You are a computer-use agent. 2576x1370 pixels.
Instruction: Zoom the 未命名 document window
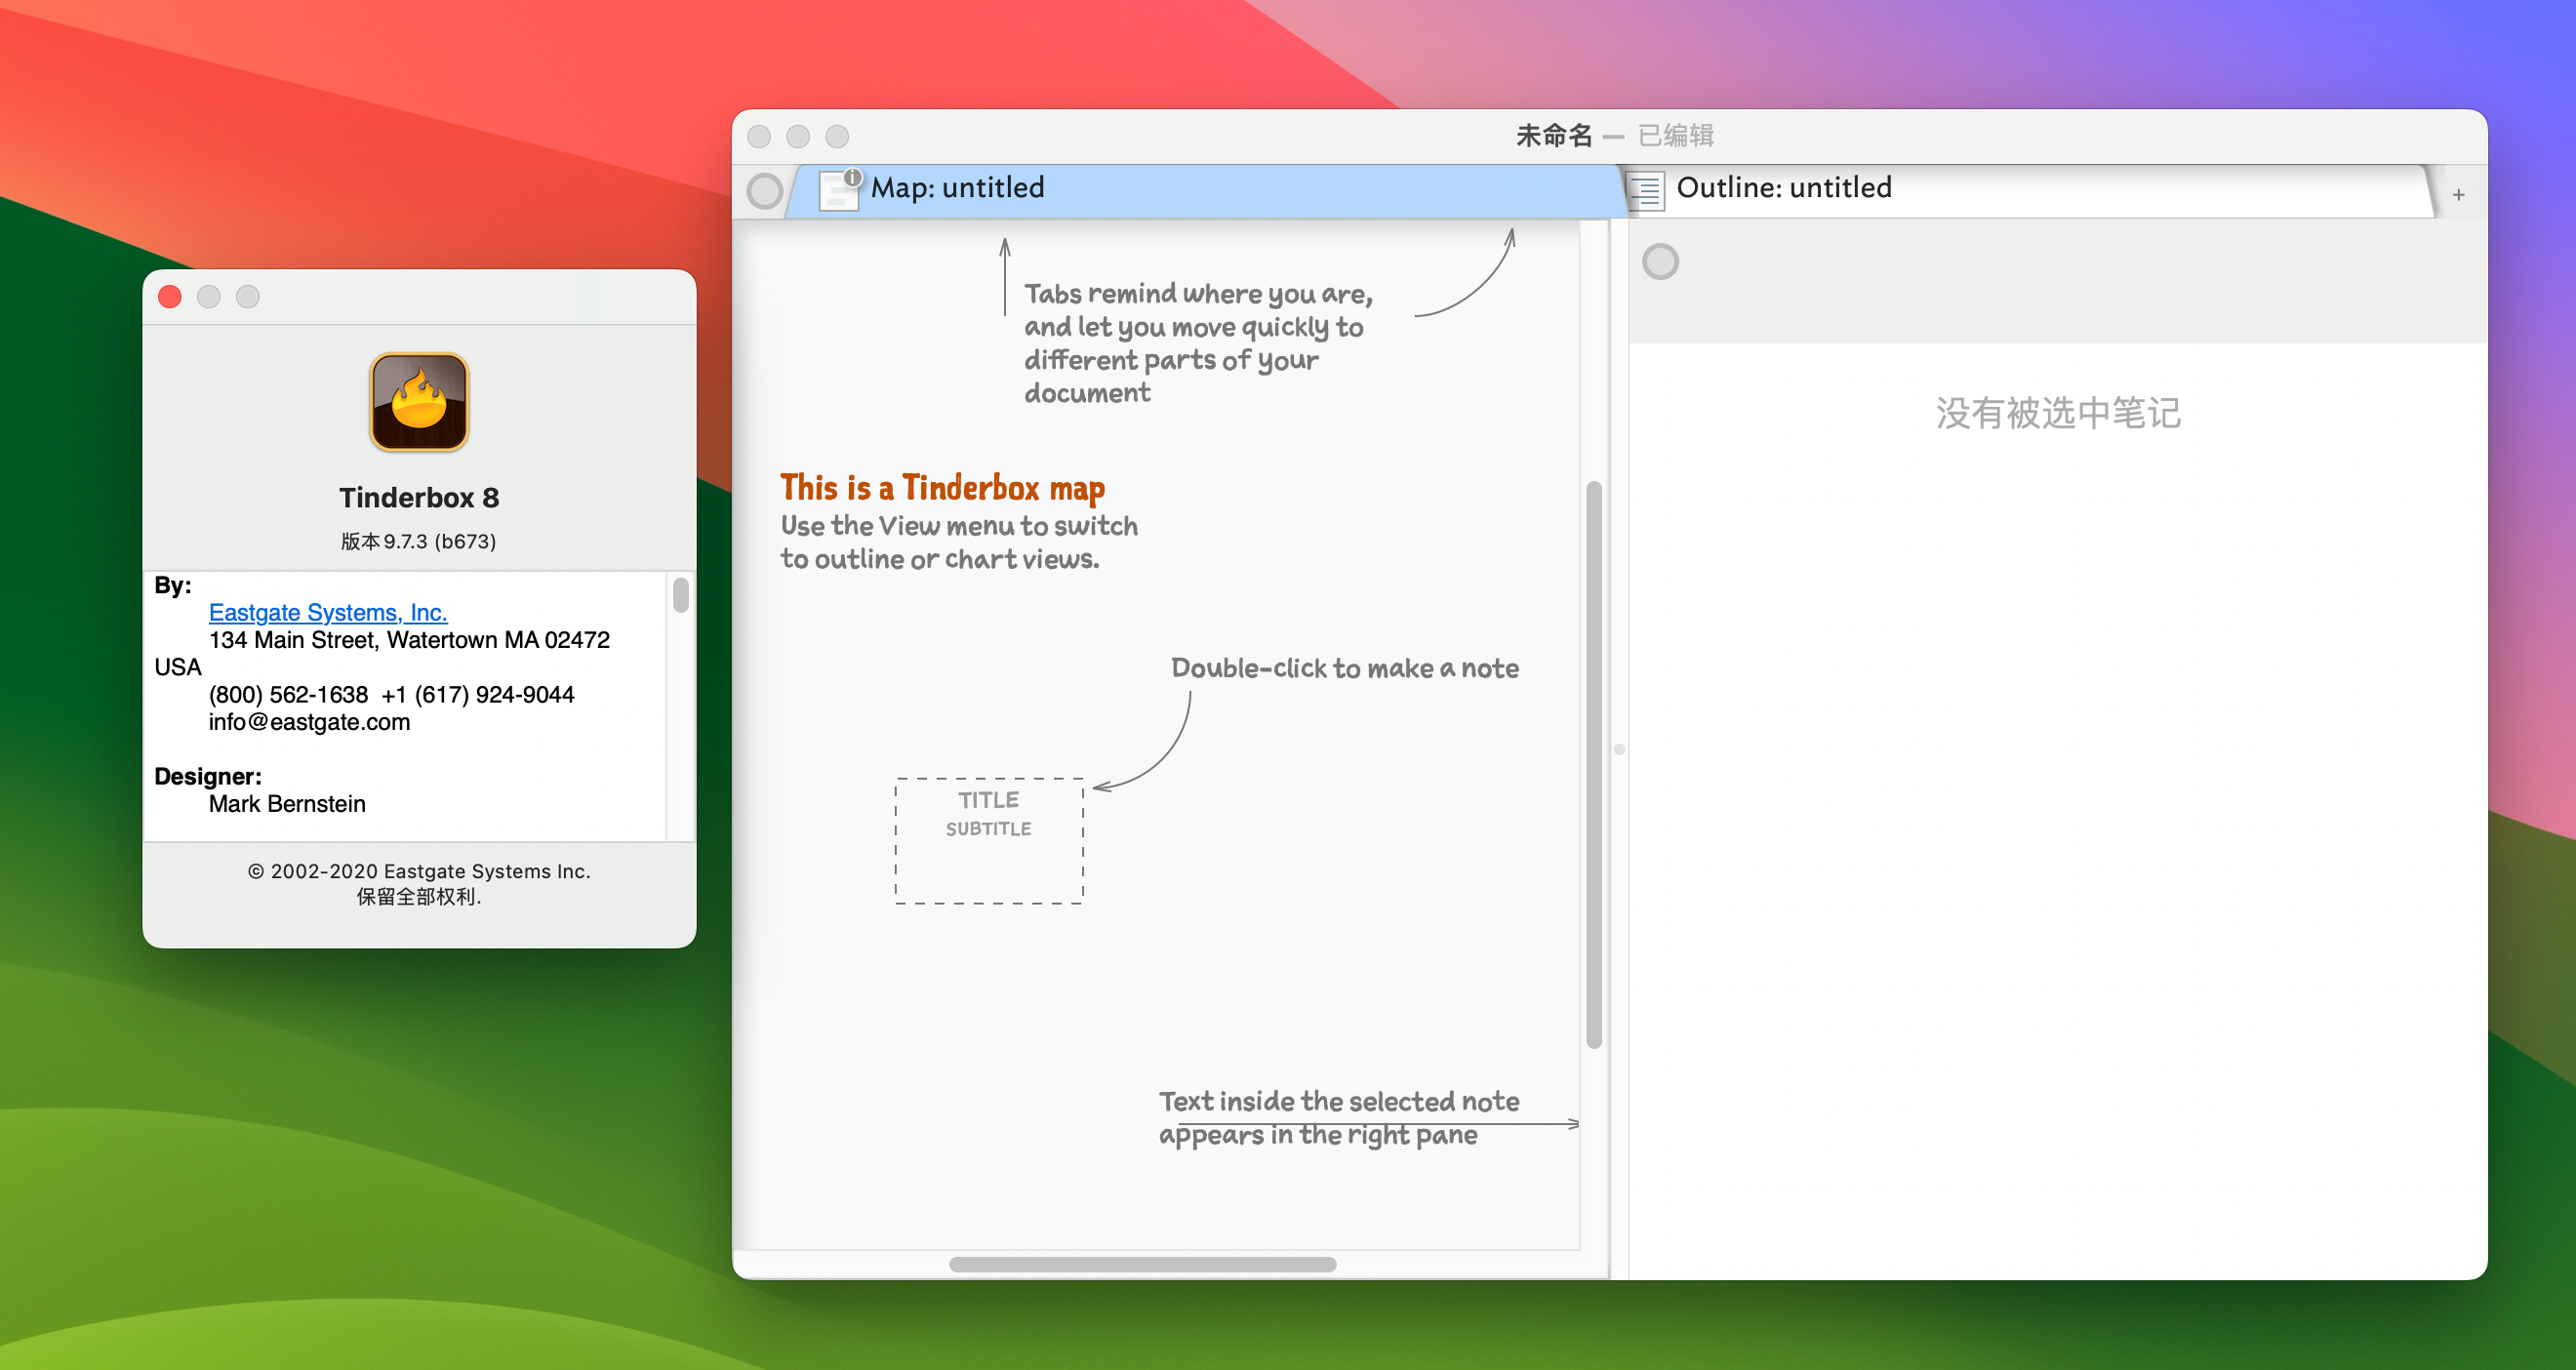(x=837, y=136)
